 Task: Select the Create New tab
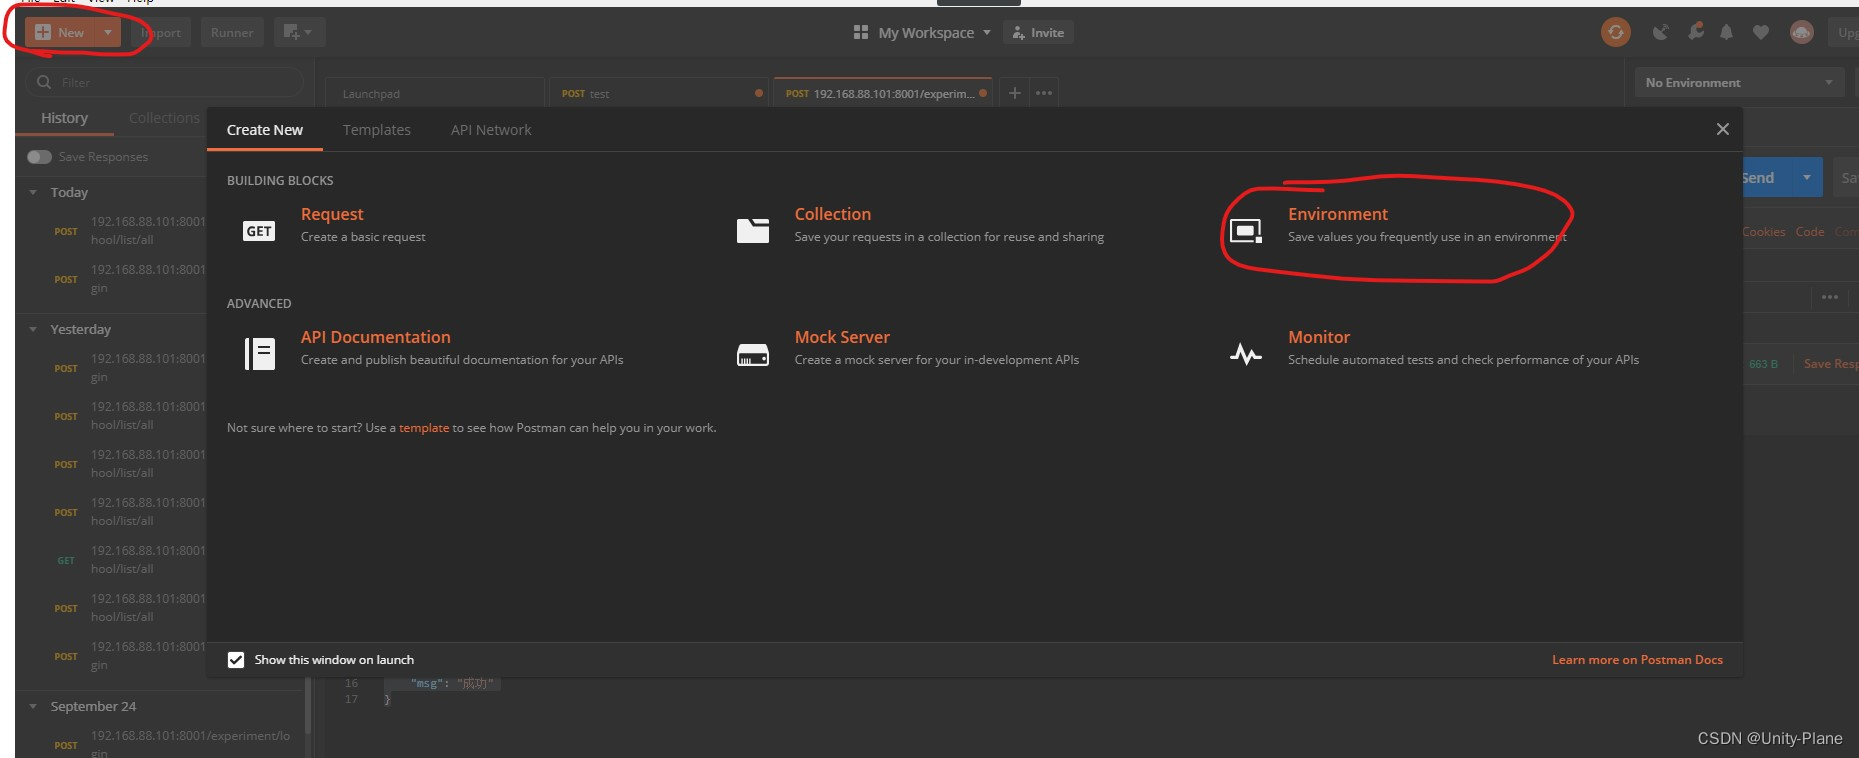[265, 130]
